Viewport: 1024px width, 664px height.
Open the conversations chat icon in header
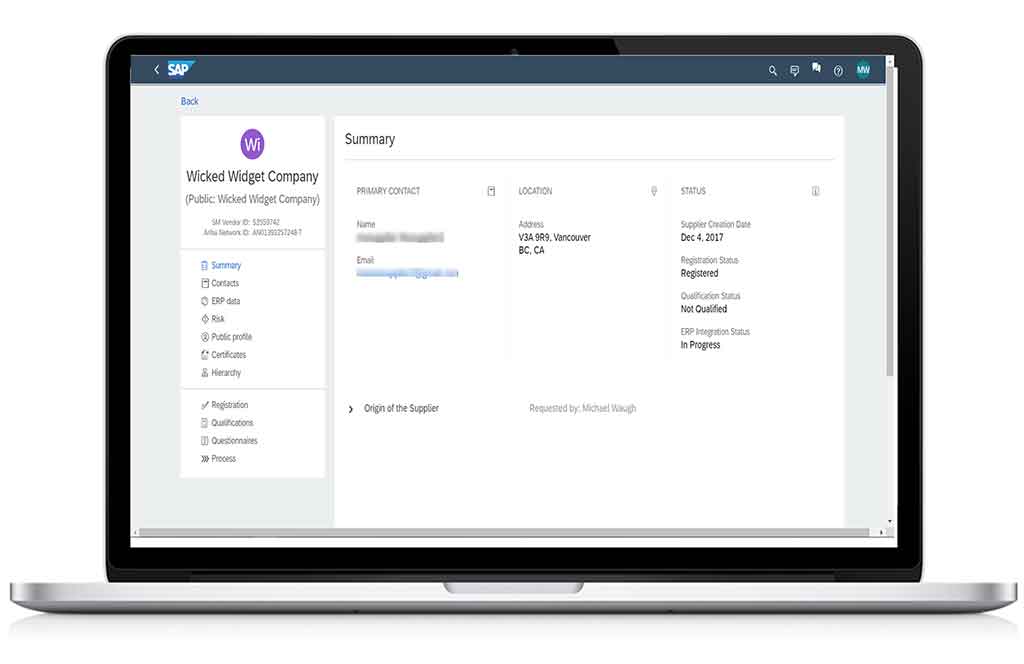(816, 68)
